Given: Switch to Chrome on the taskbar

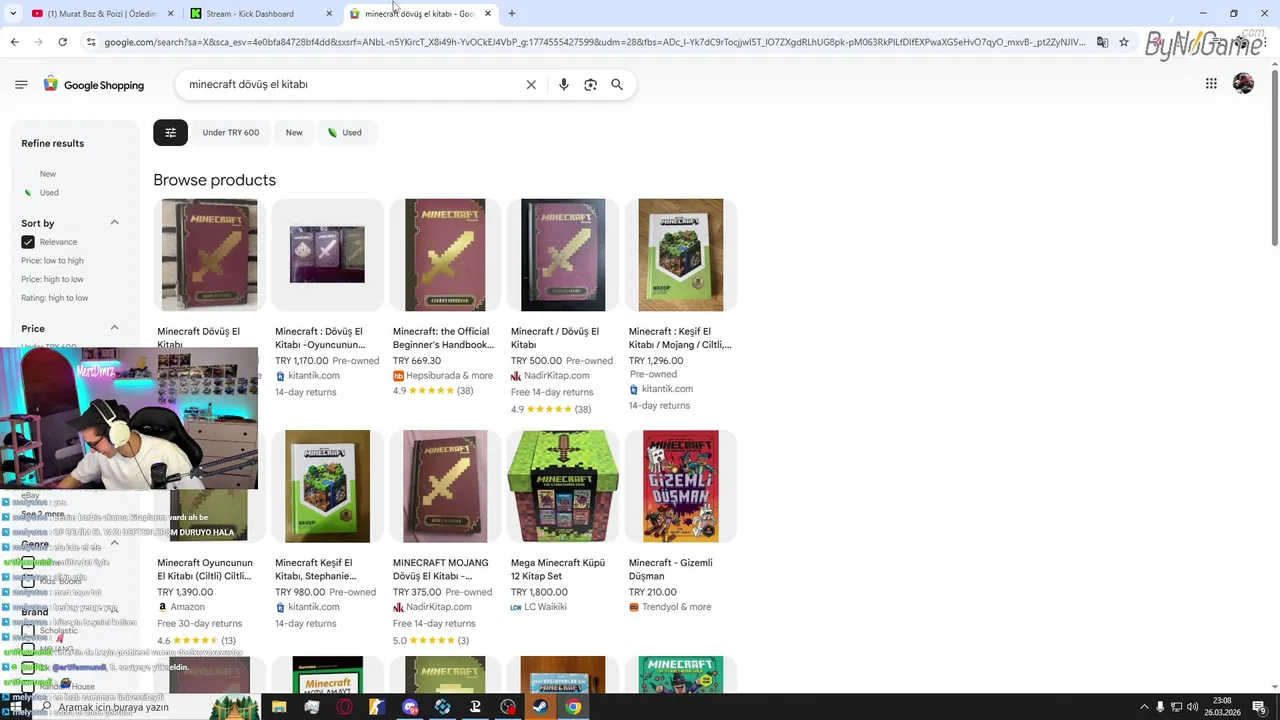Looking at the screenshot, I should tap(572, 707).
